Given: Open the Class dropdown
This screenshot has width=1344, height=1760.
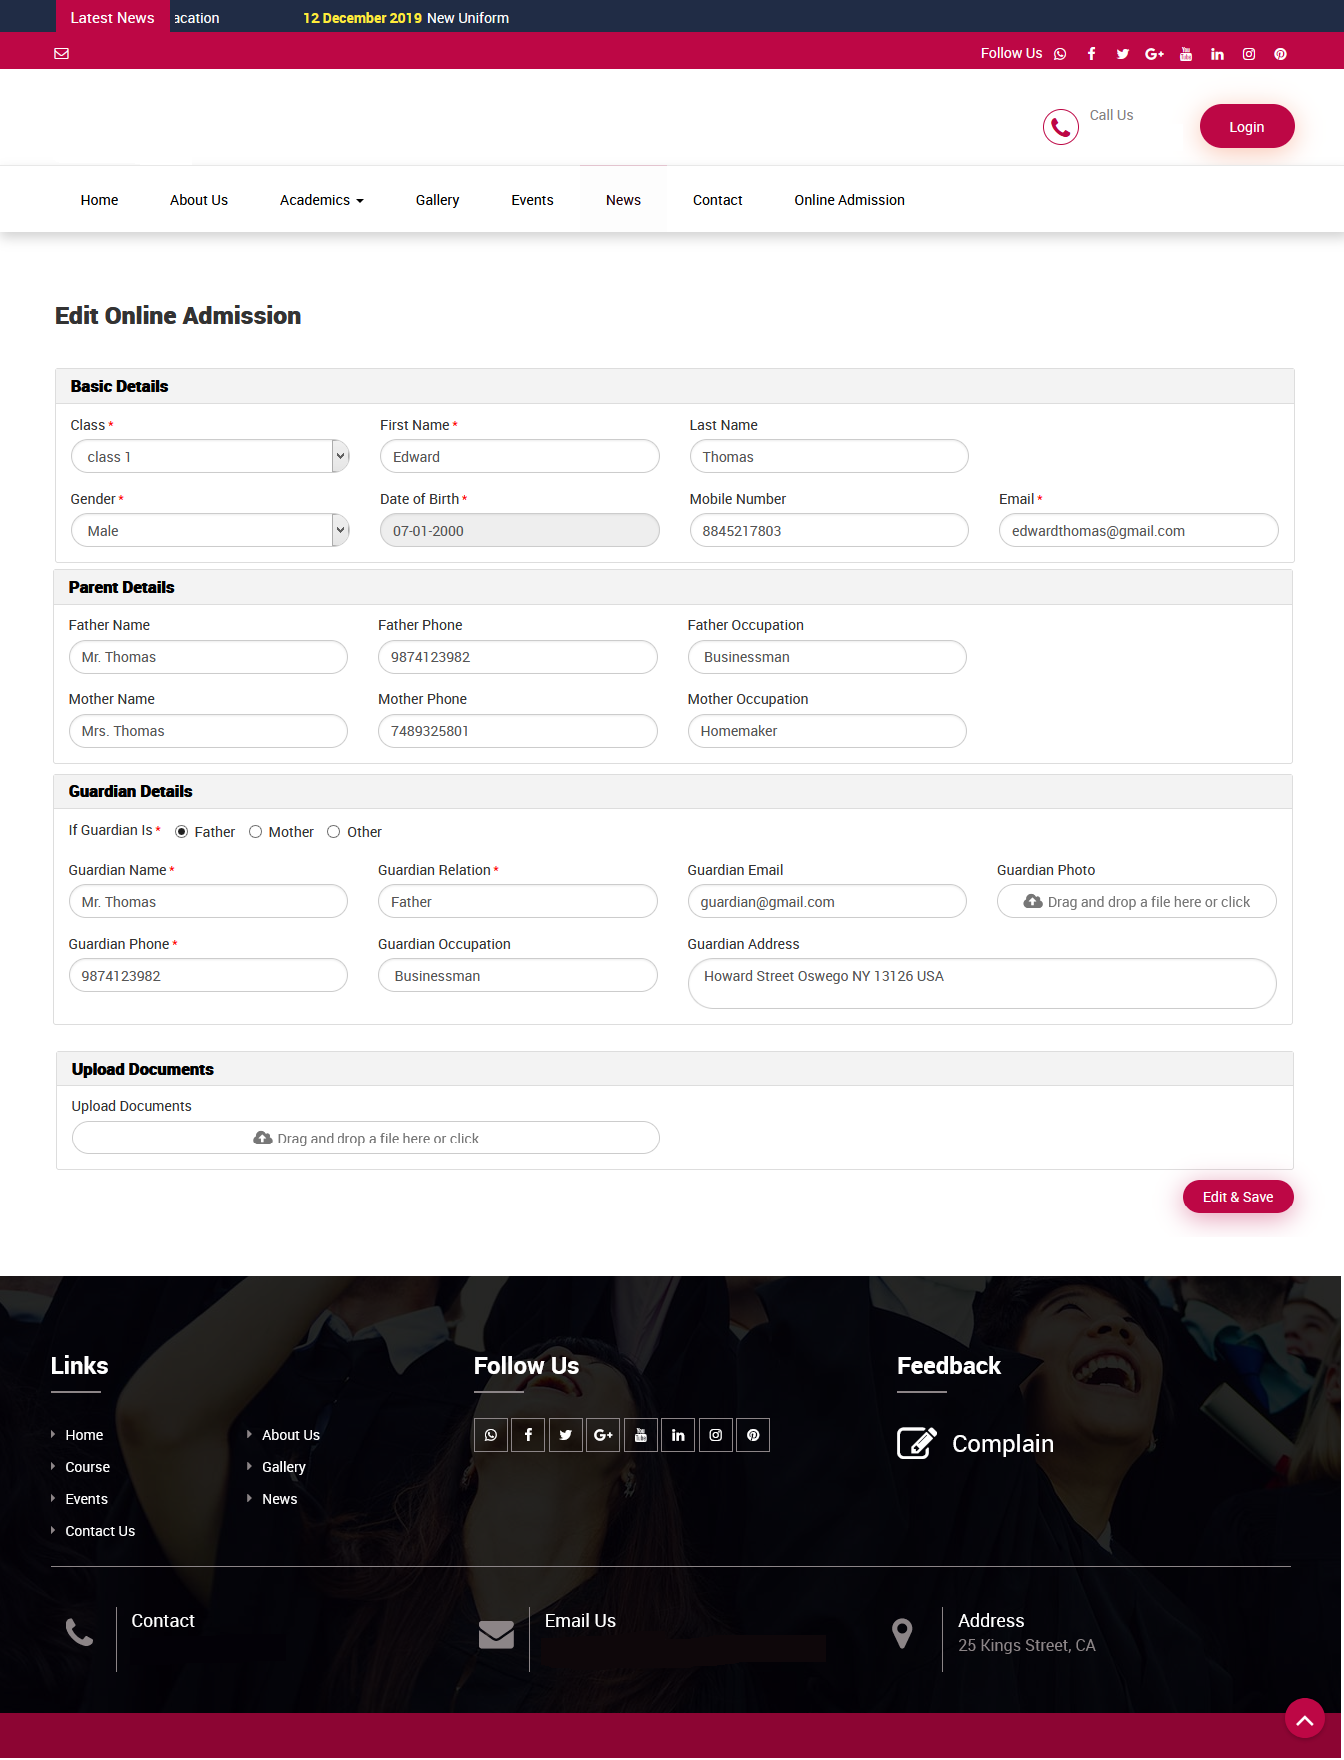Looking at the screenshot, I should [x=210, y=456].
